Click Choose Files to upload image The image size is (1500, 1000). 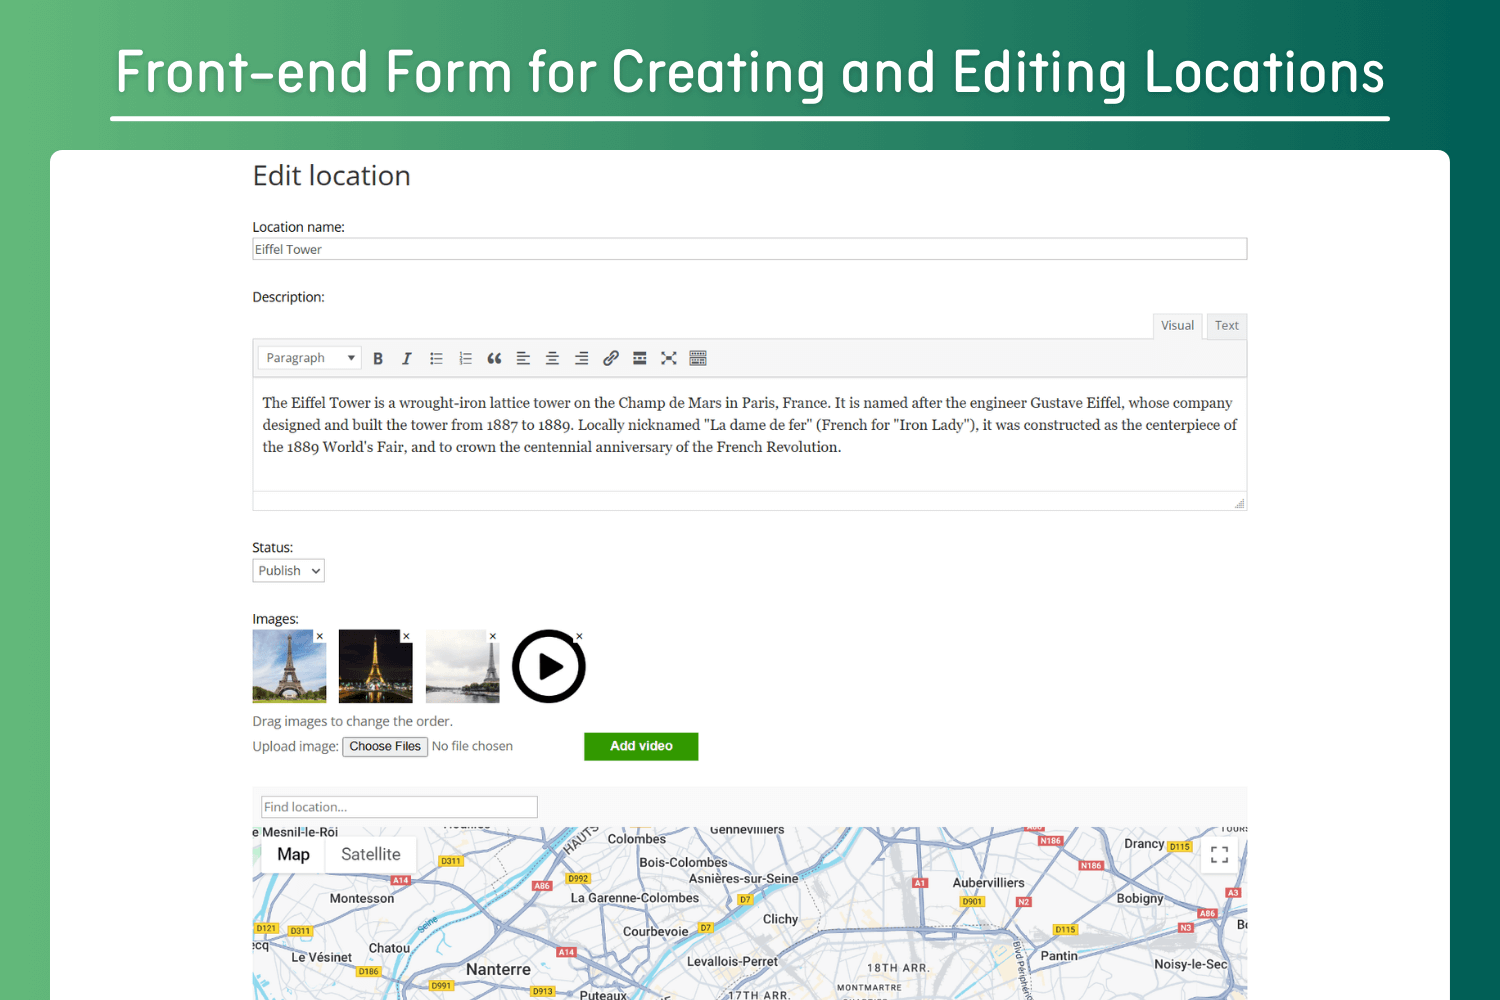point(385,747)
